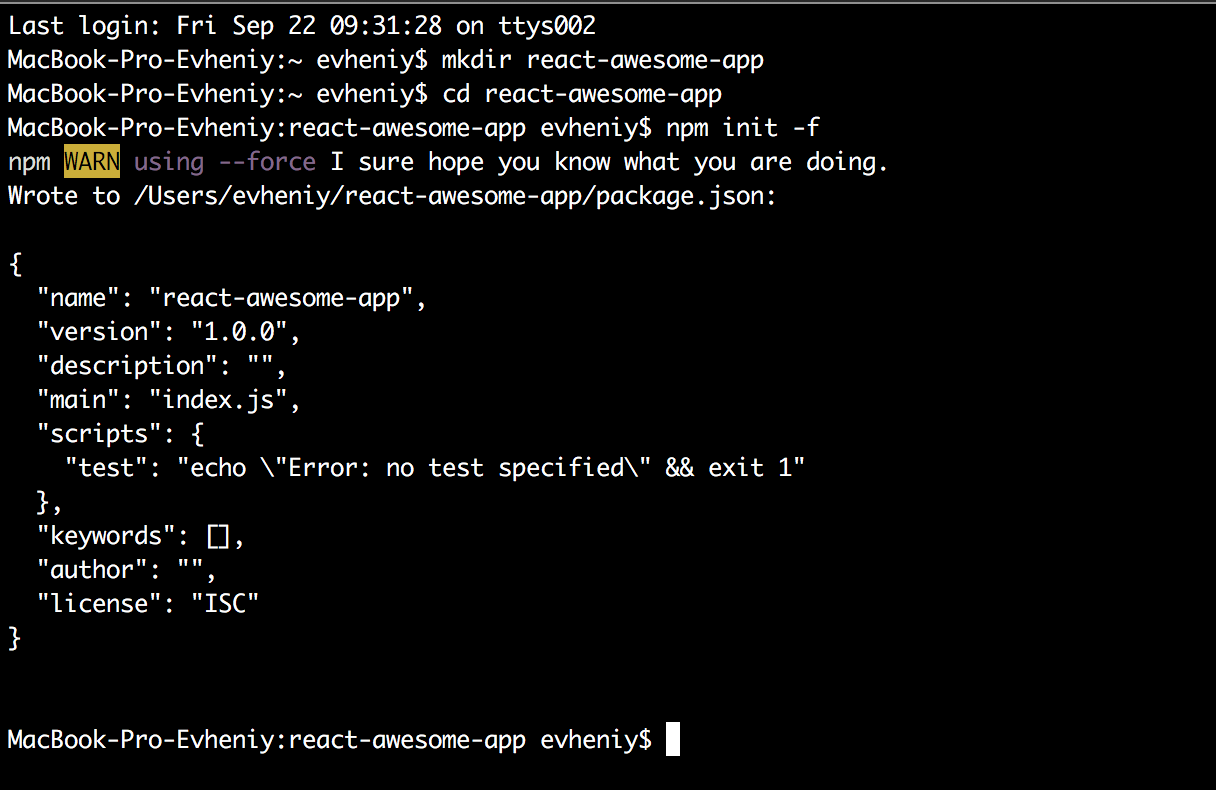Click the "index.js" value
Image resolution: width=1216 pixels, height=790 pixels.
[x=219, y=400]
